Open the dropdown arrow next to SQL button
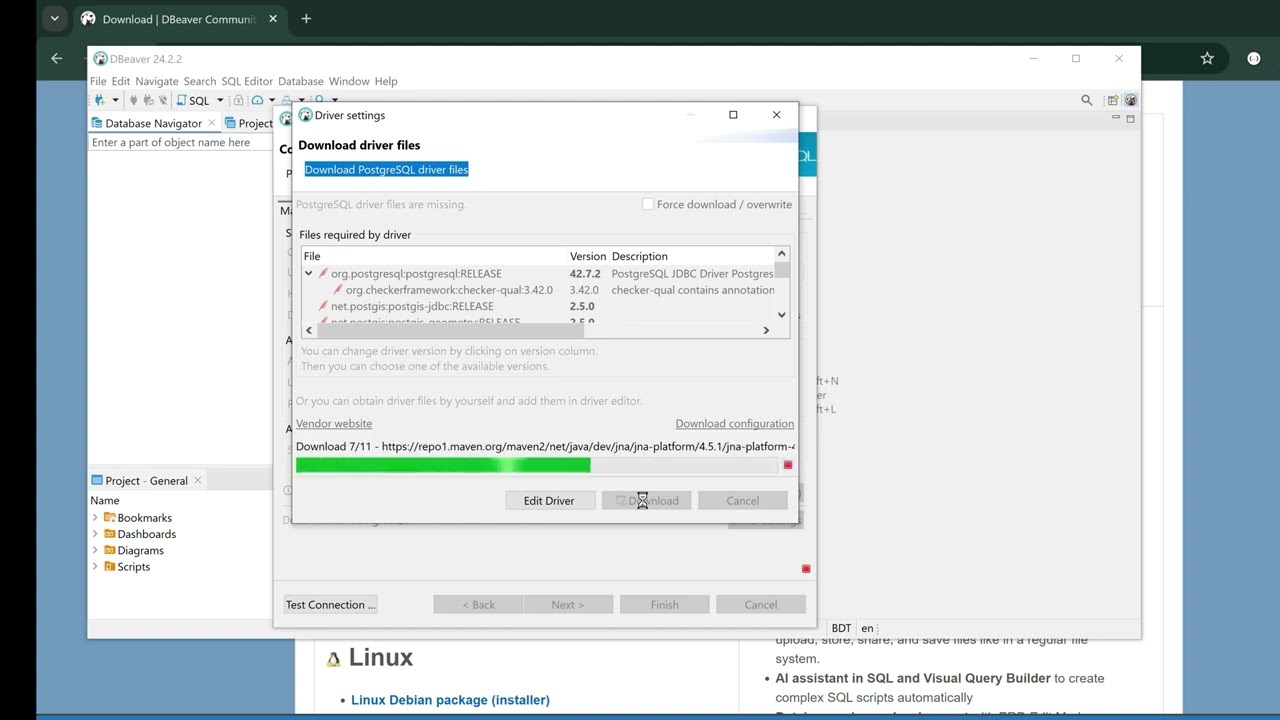1280x720 pixels. point(220,100)
